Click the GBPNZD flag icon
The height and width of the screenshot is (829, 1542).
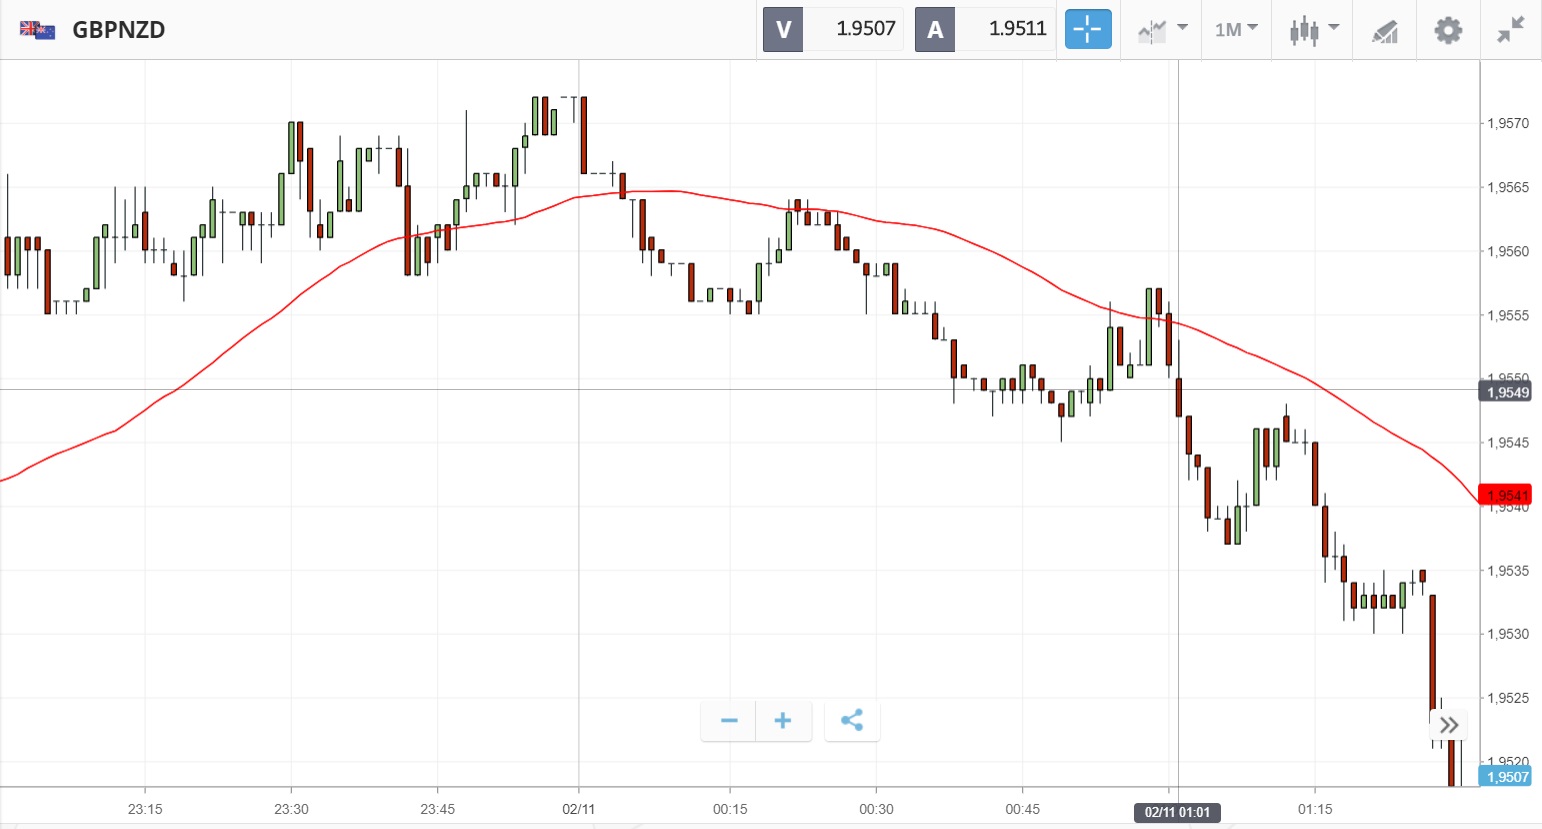[x=38, y=30]
